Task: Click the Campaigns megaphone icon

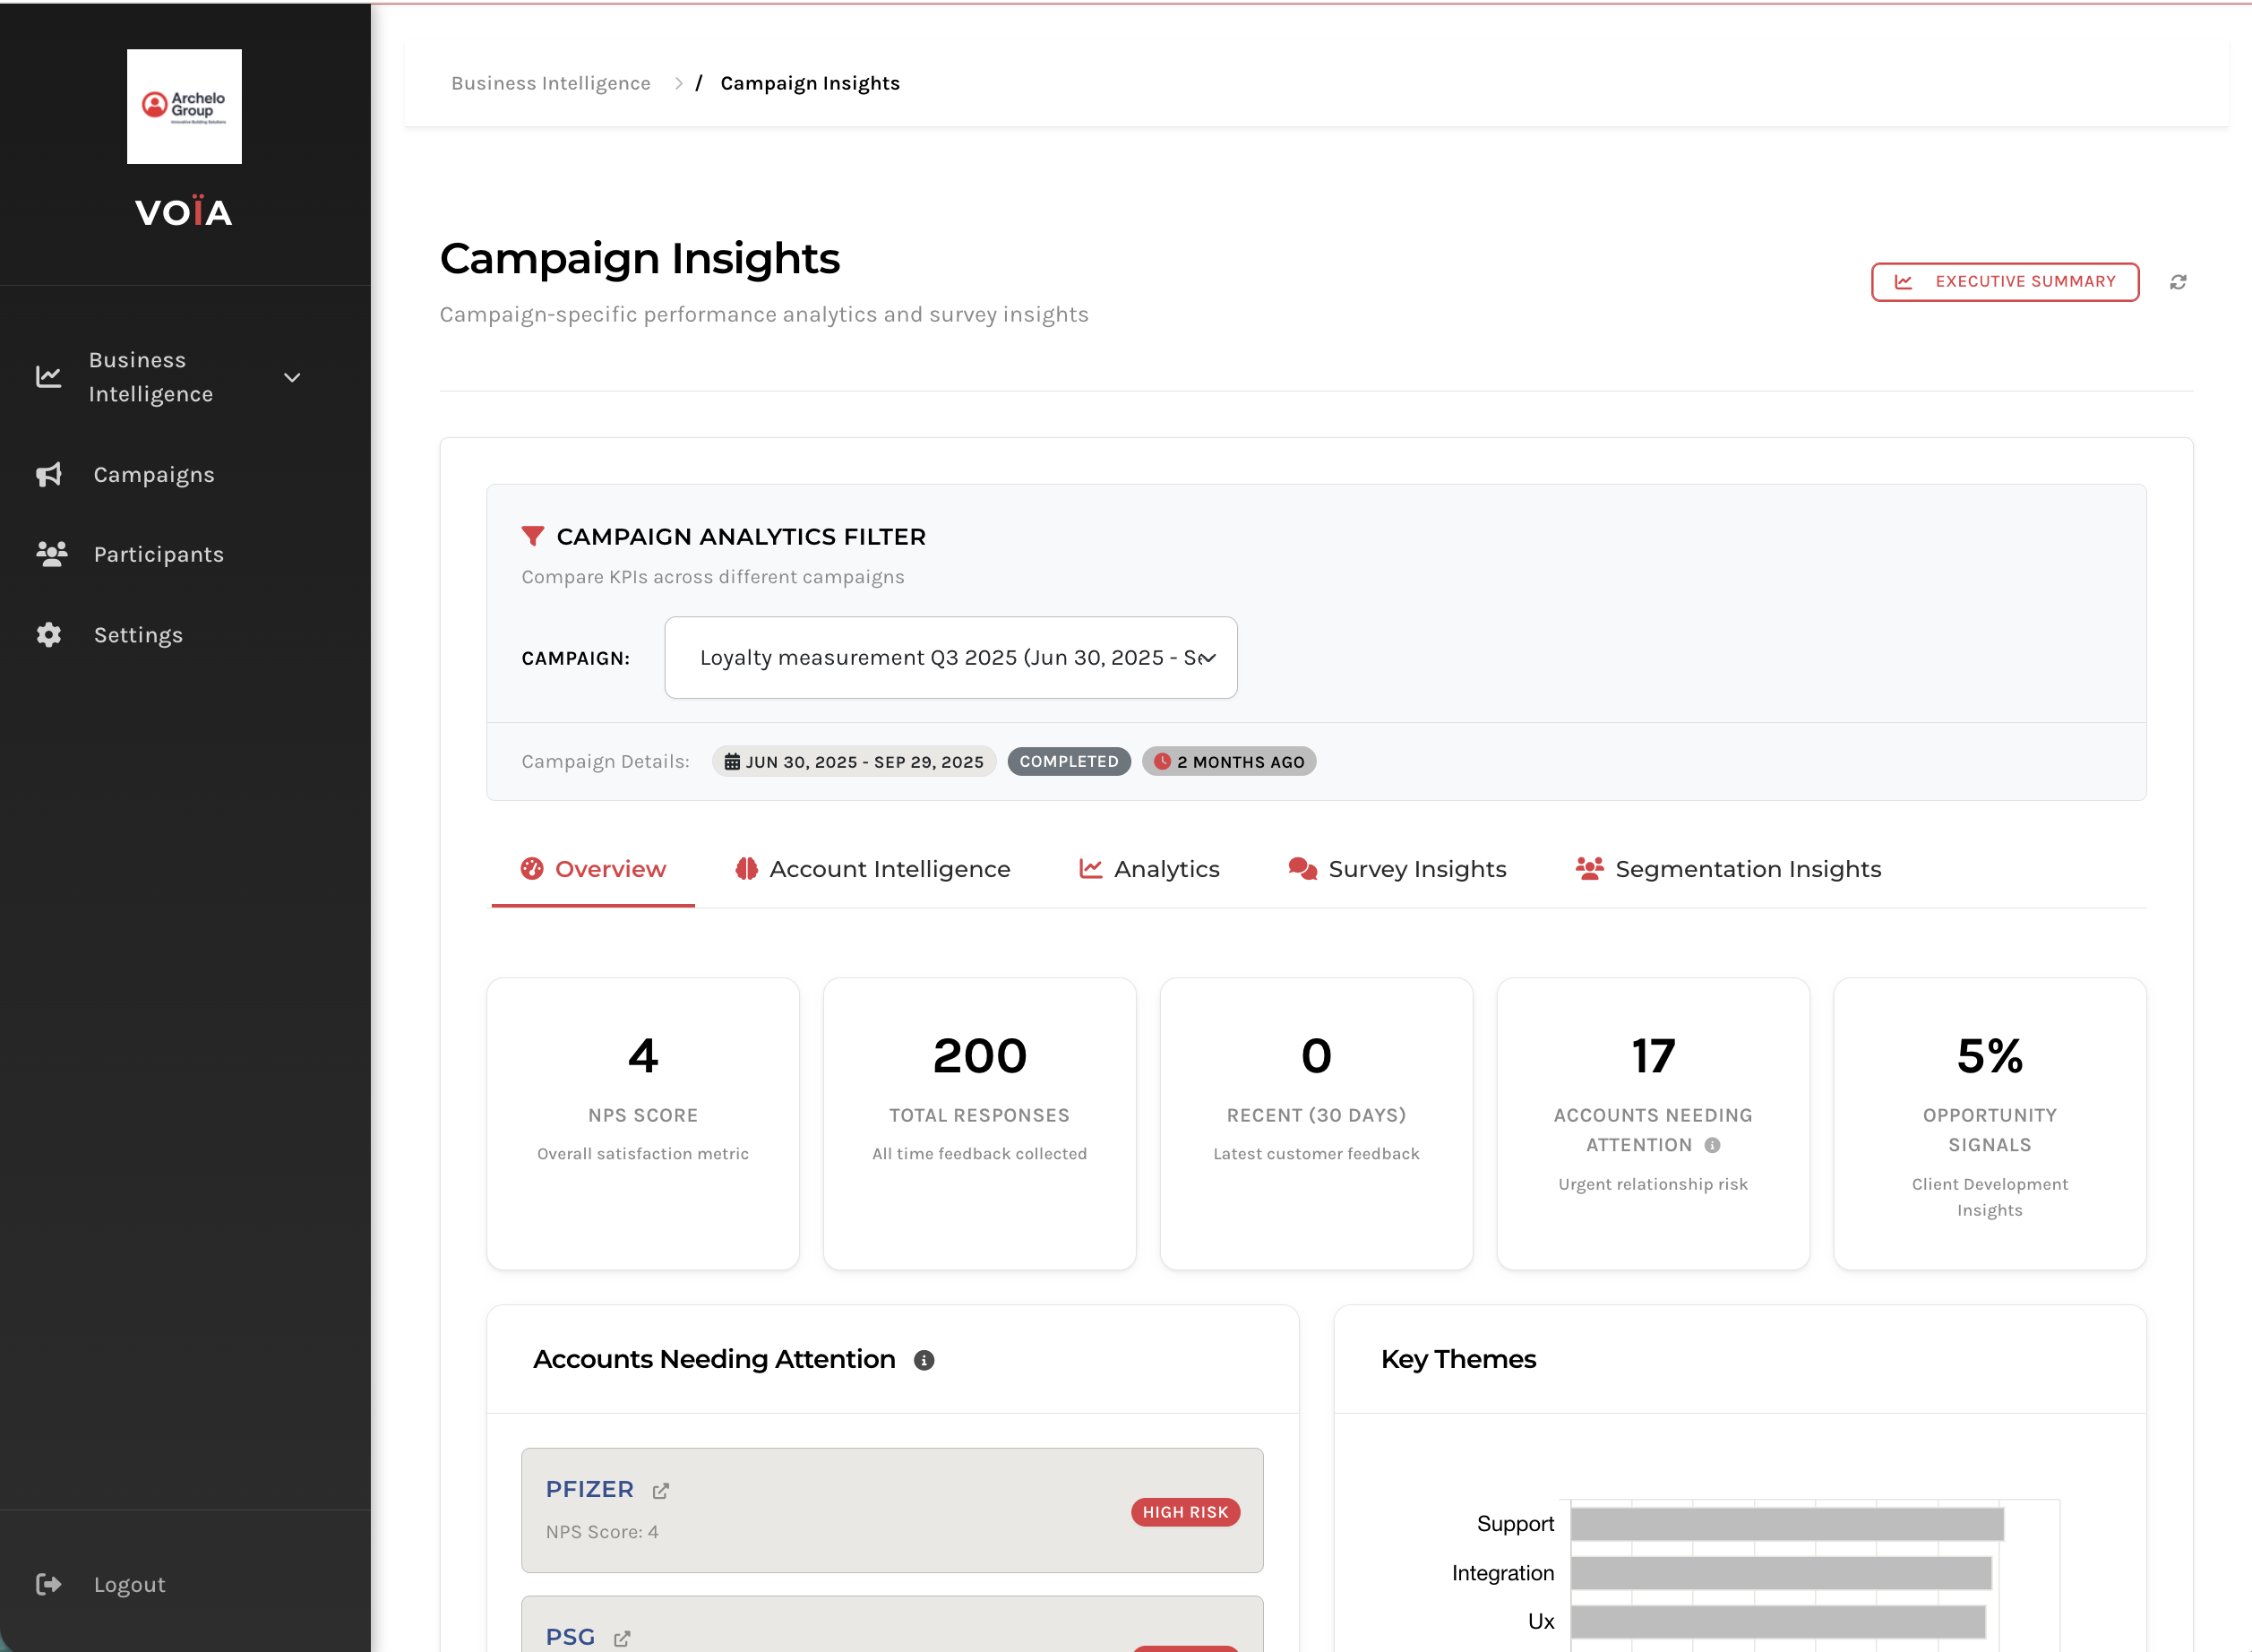Action: [49, 474]
